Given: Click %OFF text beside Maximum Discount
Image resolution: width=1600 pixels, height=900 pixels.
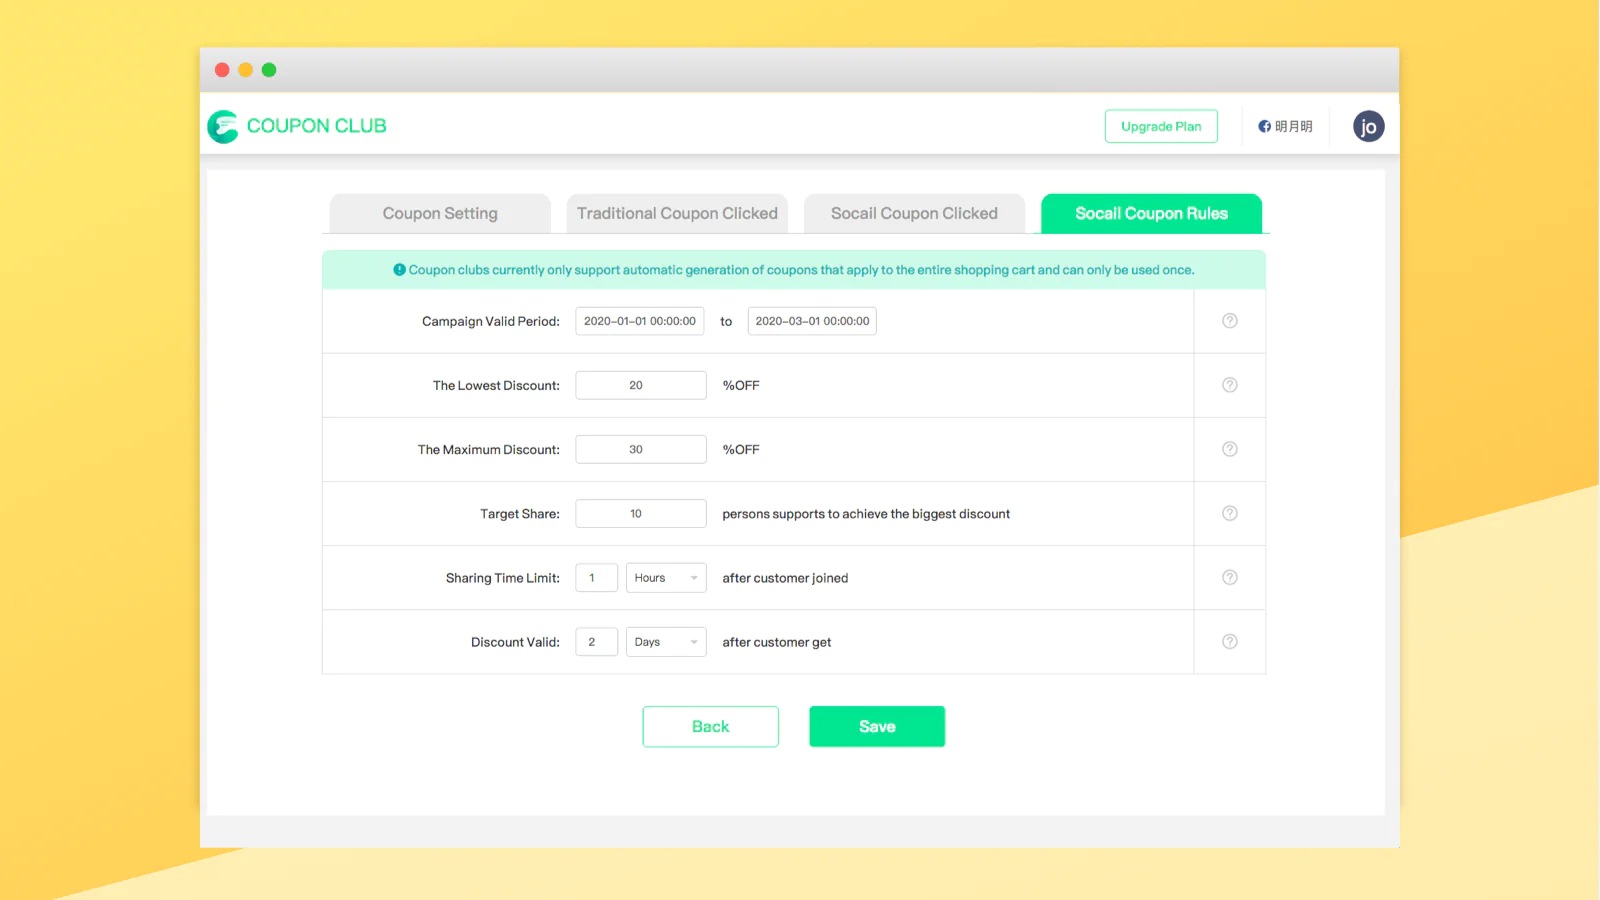Looking at the screenshot, I should (741, 449).
